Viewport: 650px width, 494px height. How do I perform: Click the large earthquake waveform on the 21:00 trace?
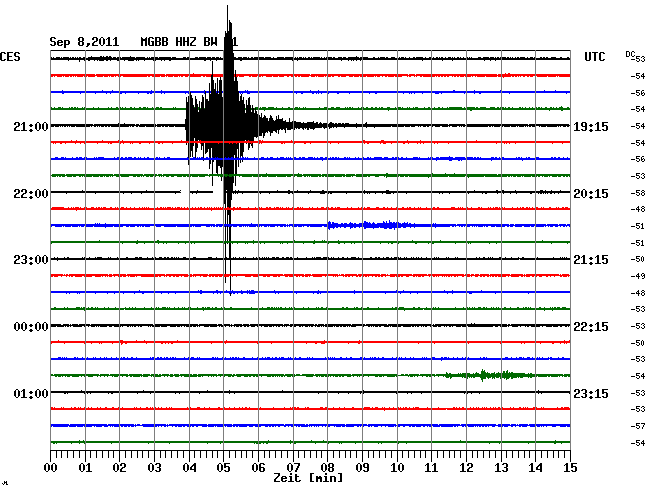(226, 126)
